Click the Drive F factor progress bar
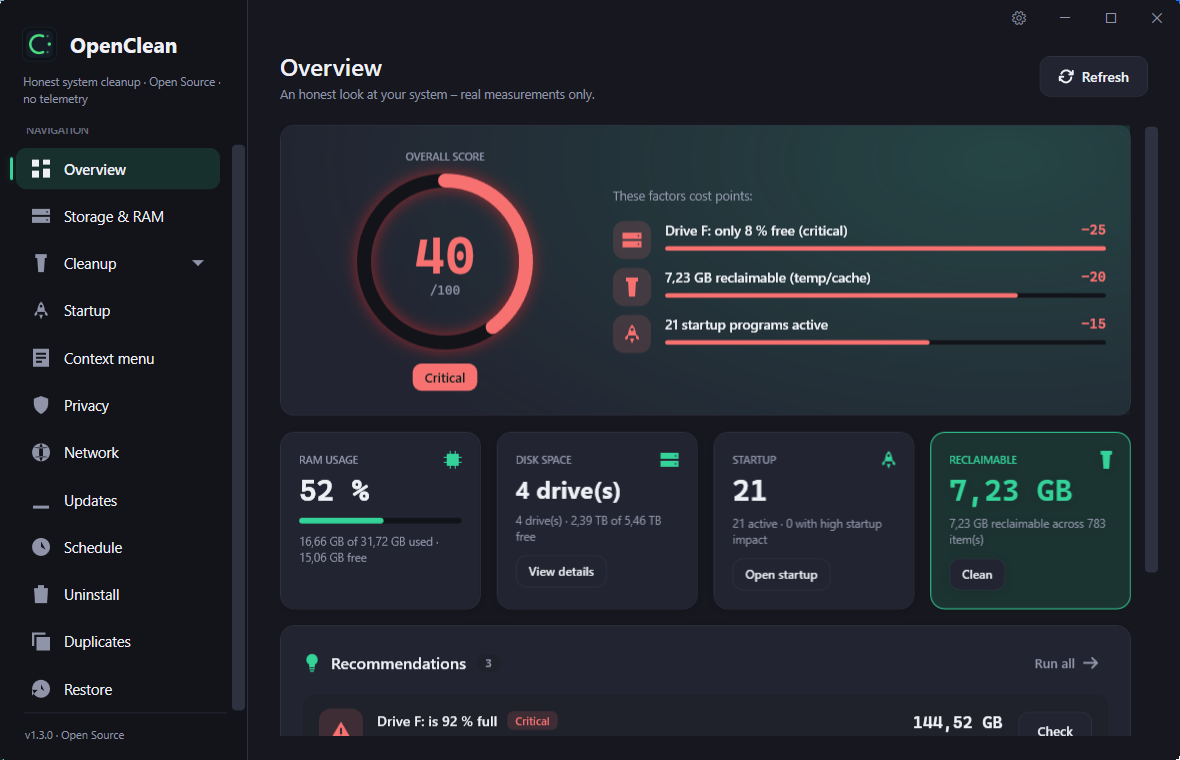The image size is (1180, 760). tap(885, 248)
